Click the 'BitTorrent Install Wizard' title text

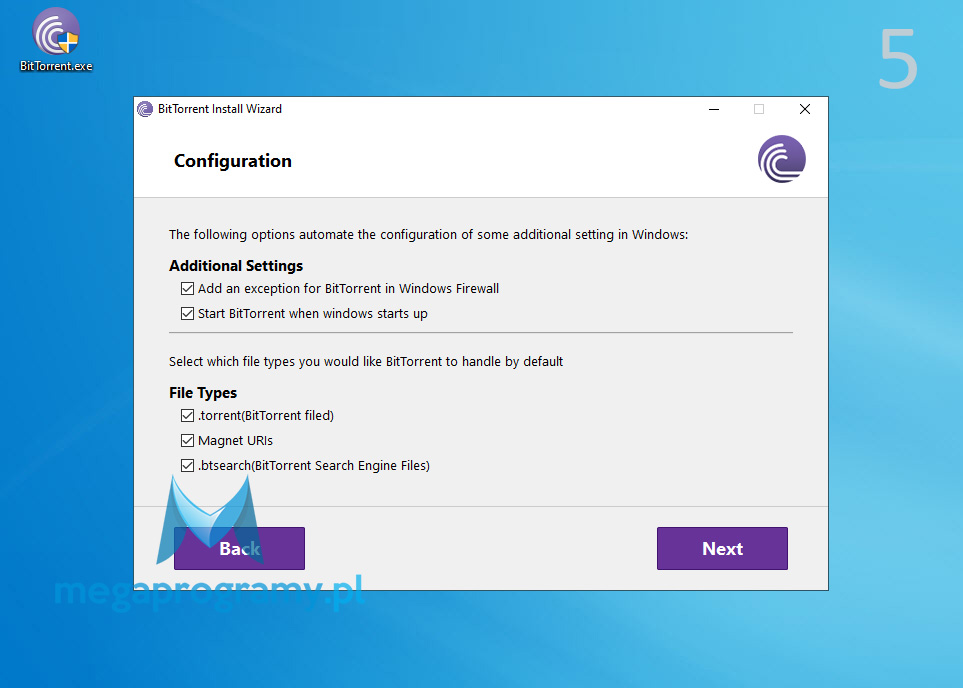click(x=220, y=109)
